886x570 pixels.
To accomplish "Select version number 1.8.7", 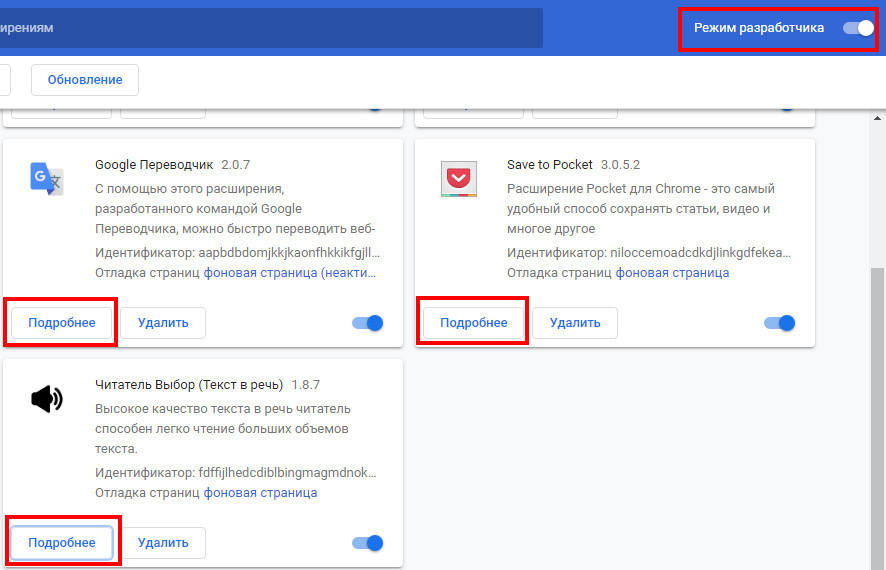I will [306, 385].
